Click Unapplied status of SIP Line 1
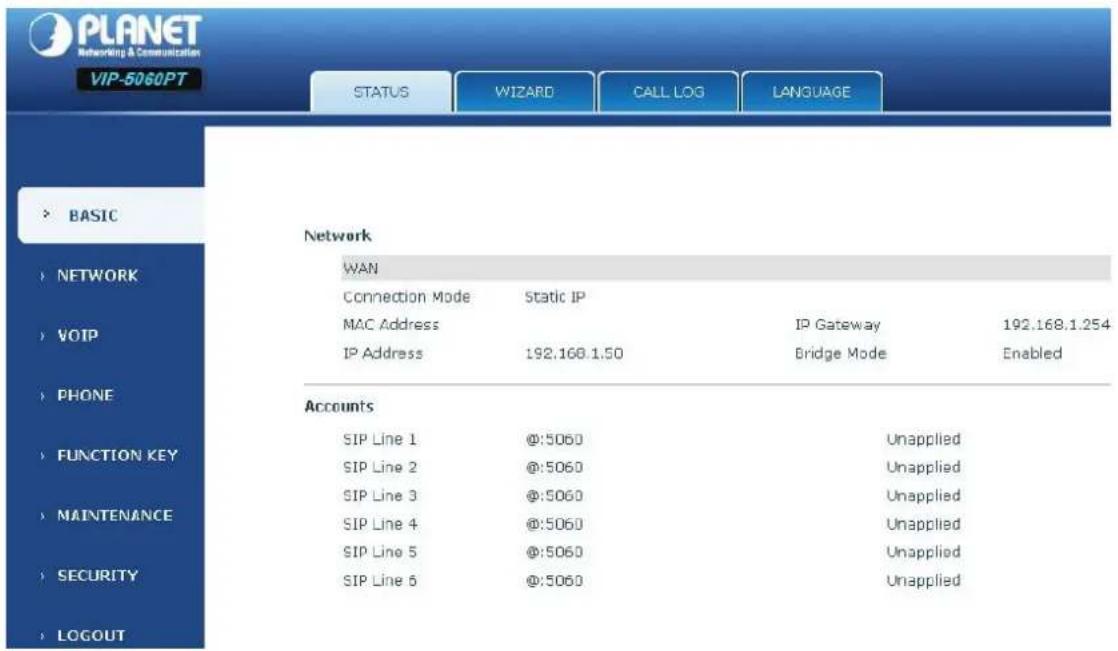The image size is (1118, 651). coord(923,439)
